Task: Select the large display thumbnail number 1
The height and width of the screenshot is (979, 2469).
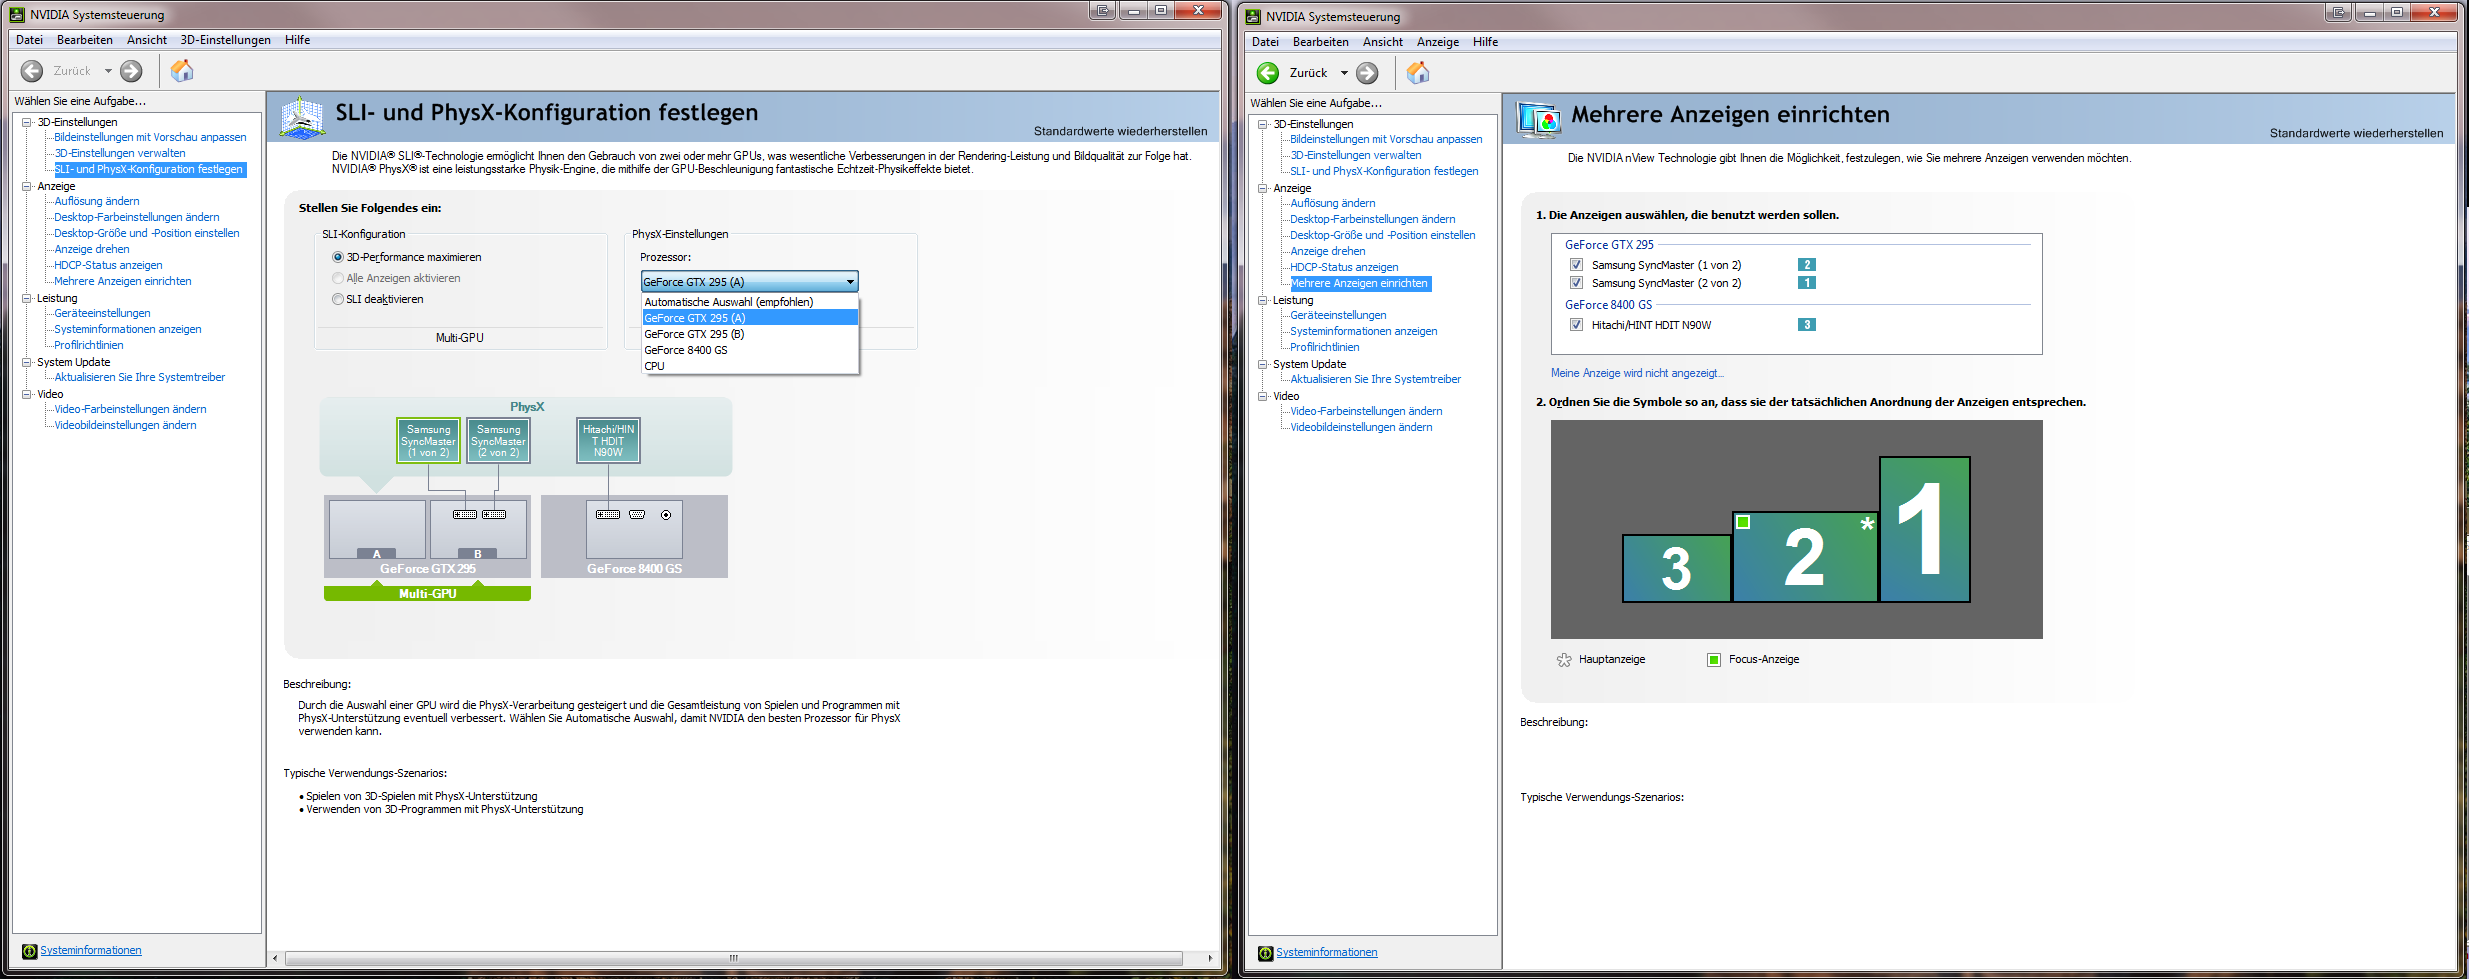Action: 1924,529
